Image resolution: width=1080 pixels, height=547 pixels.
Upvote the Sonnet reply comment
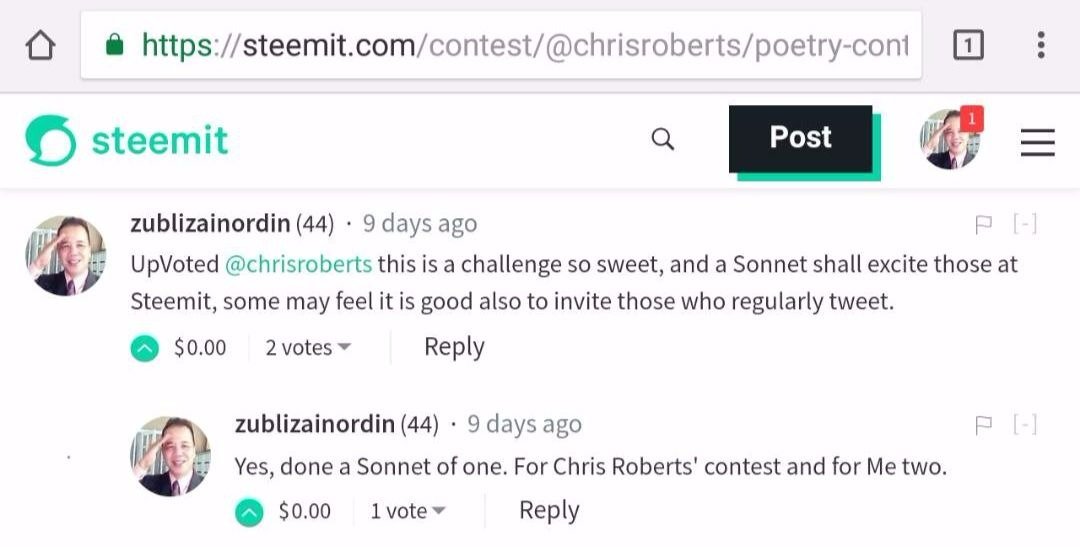tap(249, 512)
